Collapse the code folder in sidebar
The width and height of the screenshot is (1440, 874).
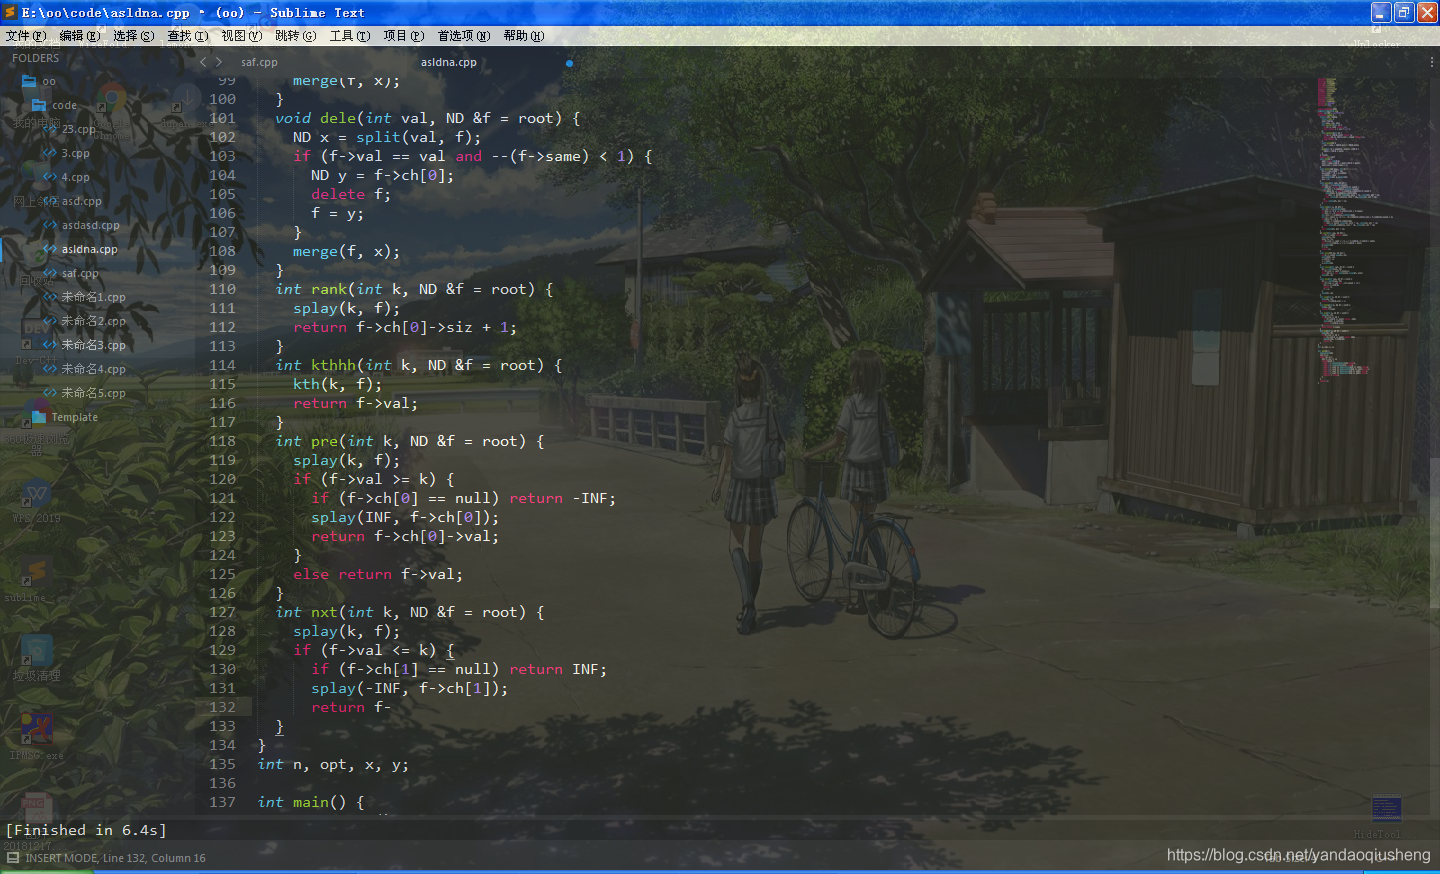65,105
